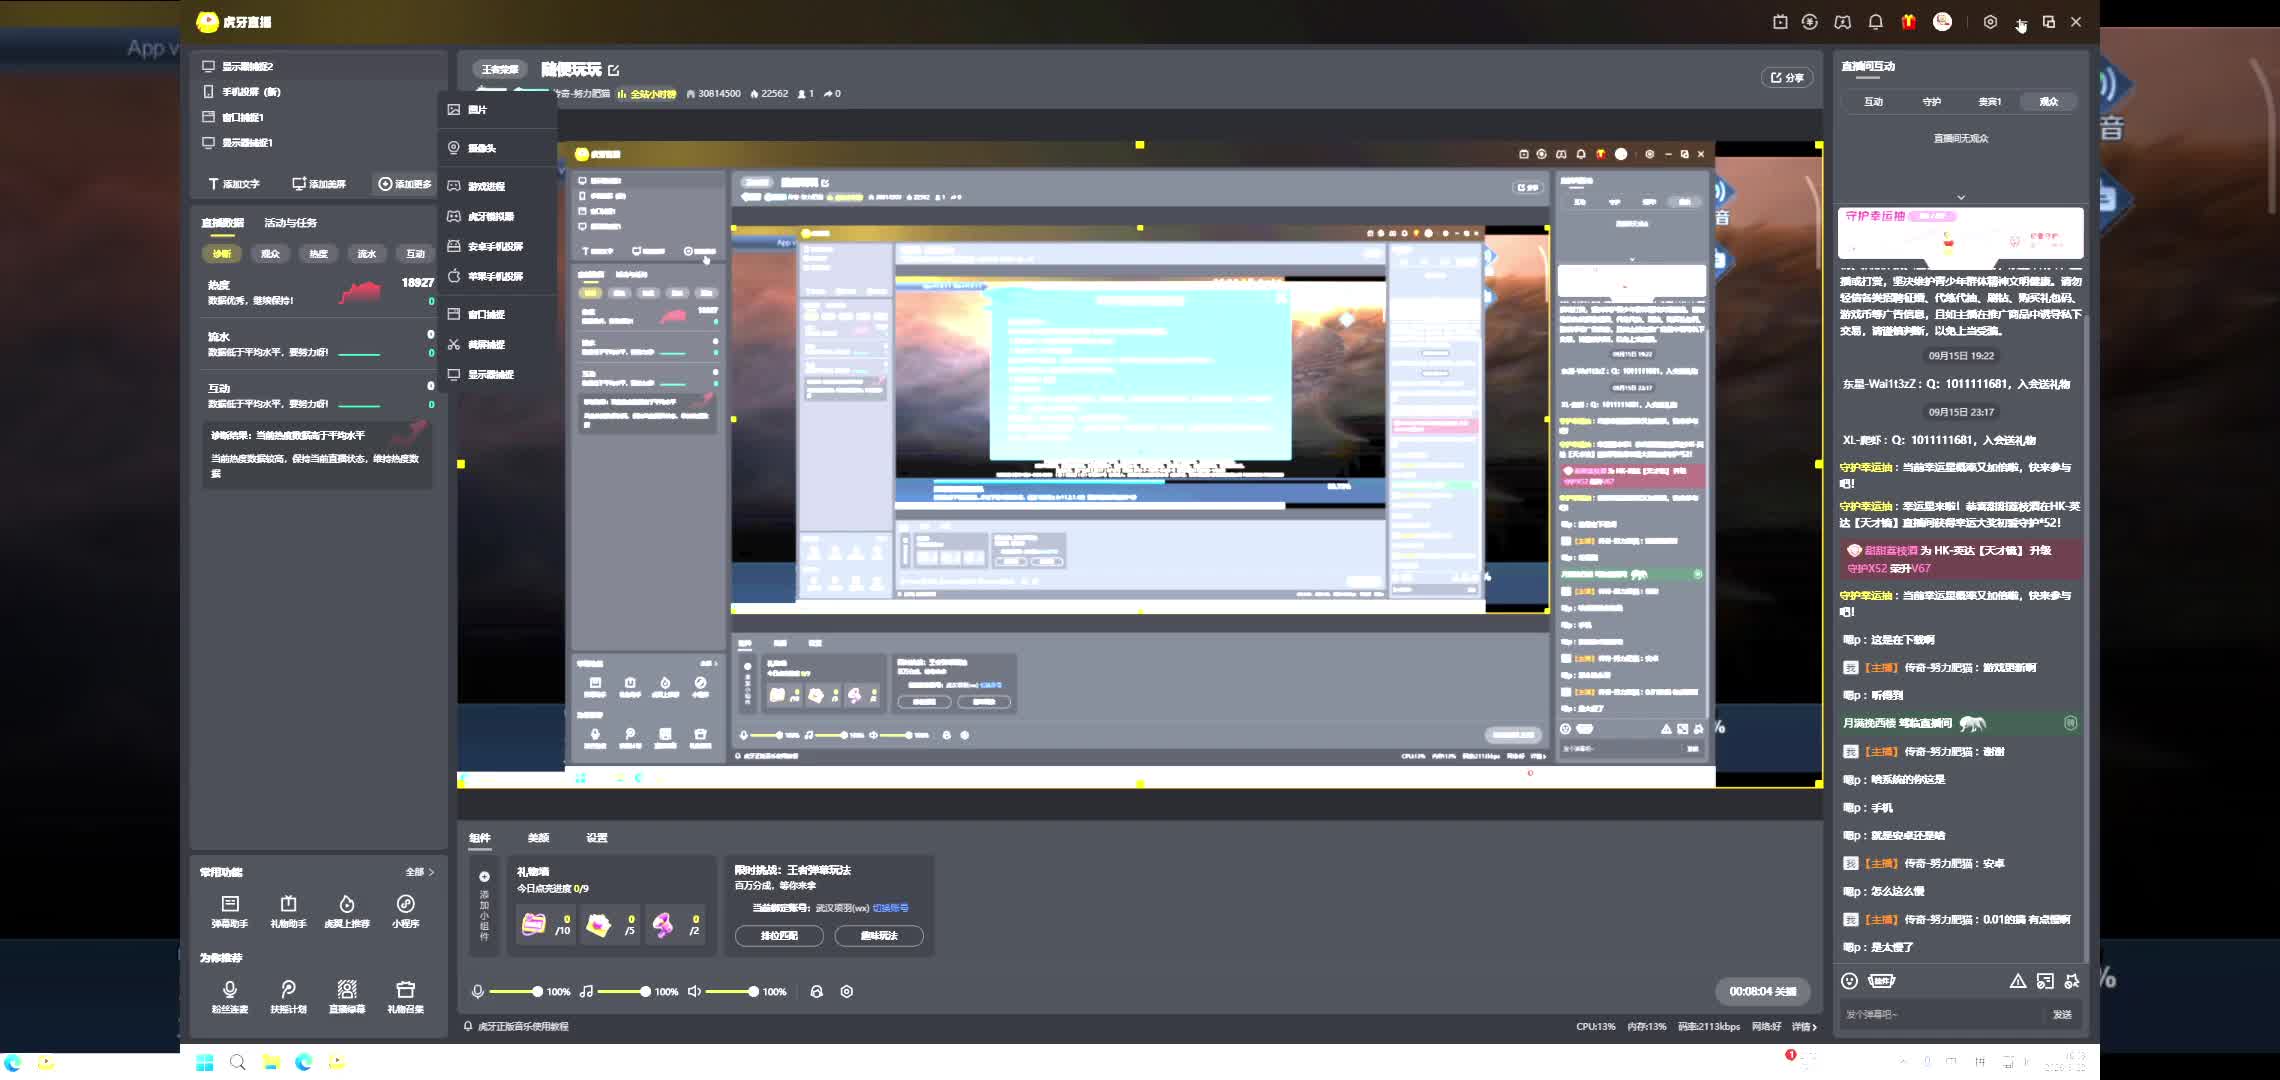Click the 切换账号 link
Image resolution: width=2280 pixels, height=1080 pixels.
[890, 908]
